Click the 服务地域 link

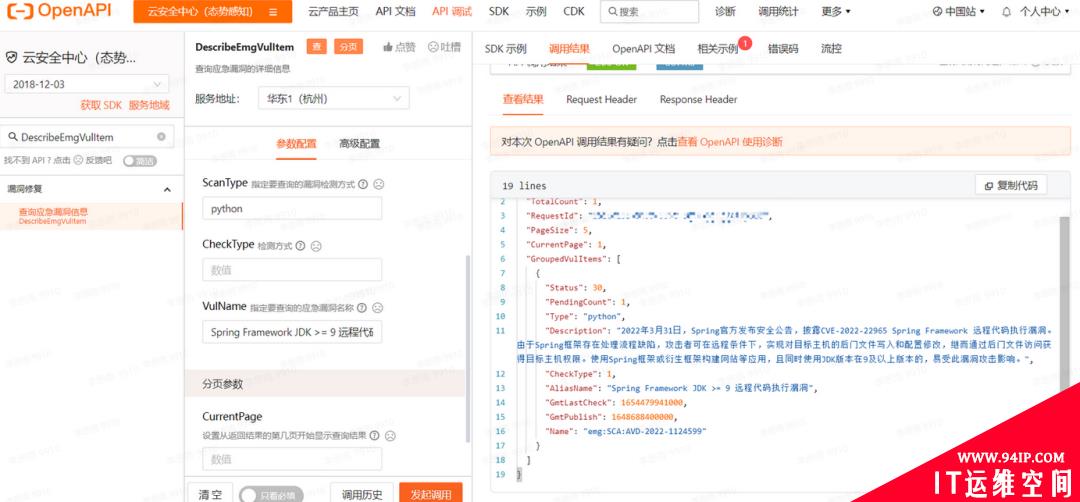point(149,105)
